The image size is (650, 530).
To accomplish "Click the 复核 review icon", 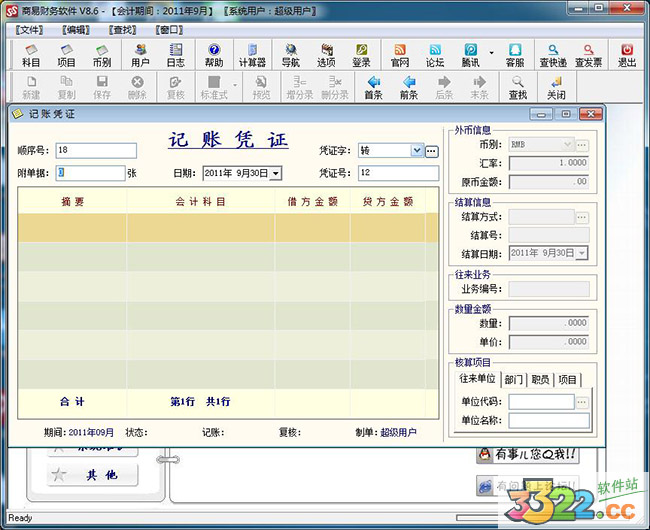I will (175, 88).
